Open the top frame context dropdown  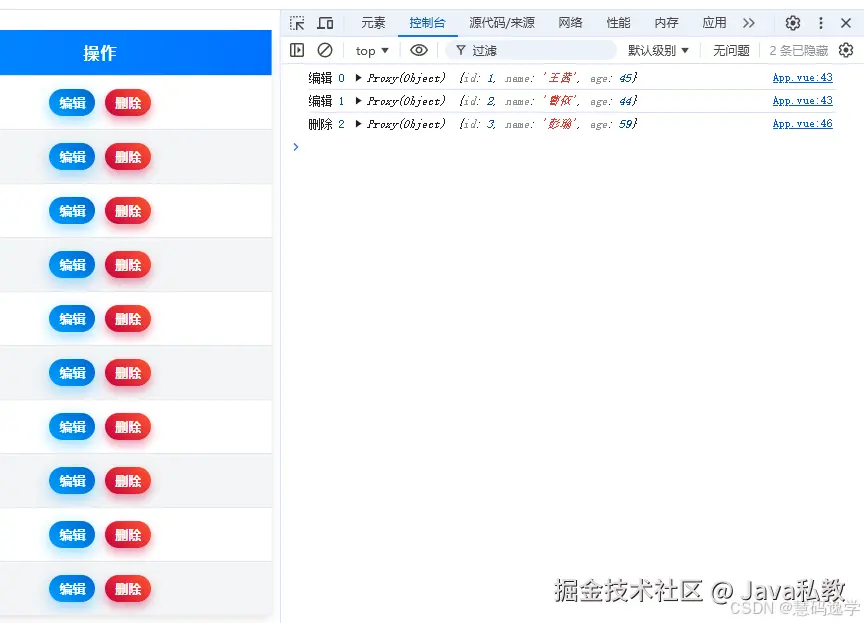point(371,49)
